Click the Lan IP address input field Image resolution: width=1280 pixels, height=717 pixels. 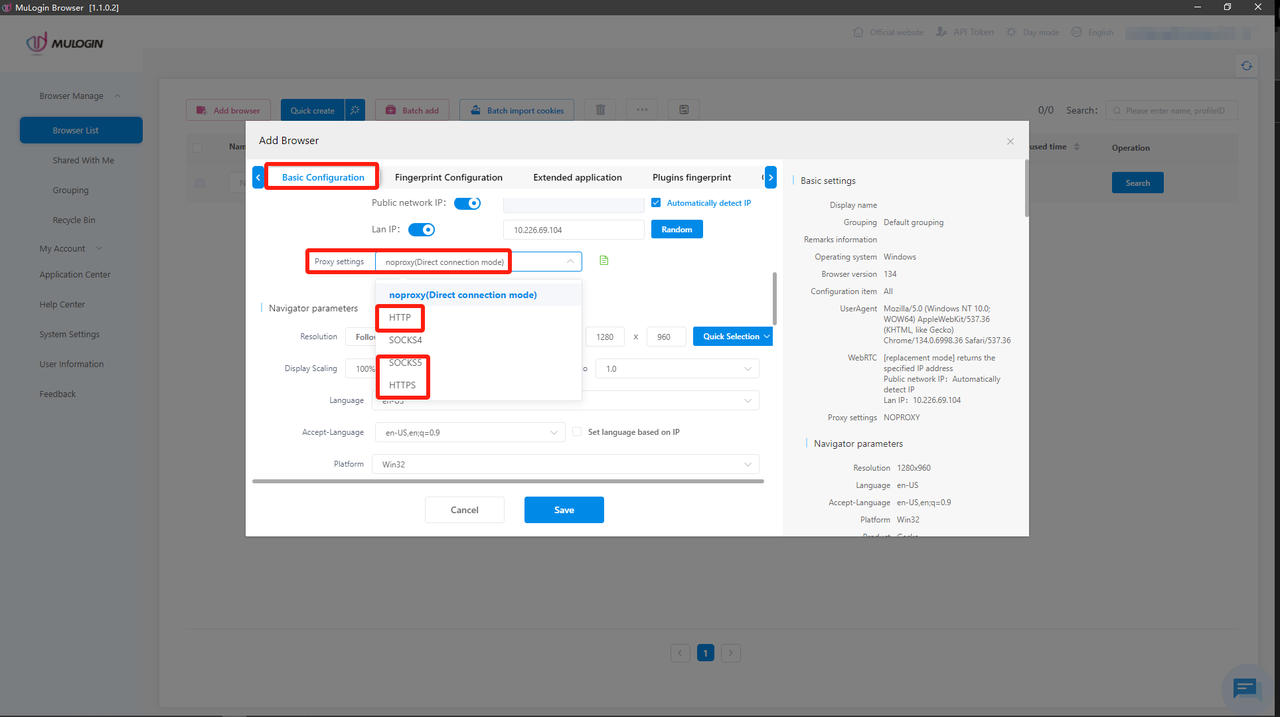573,230
